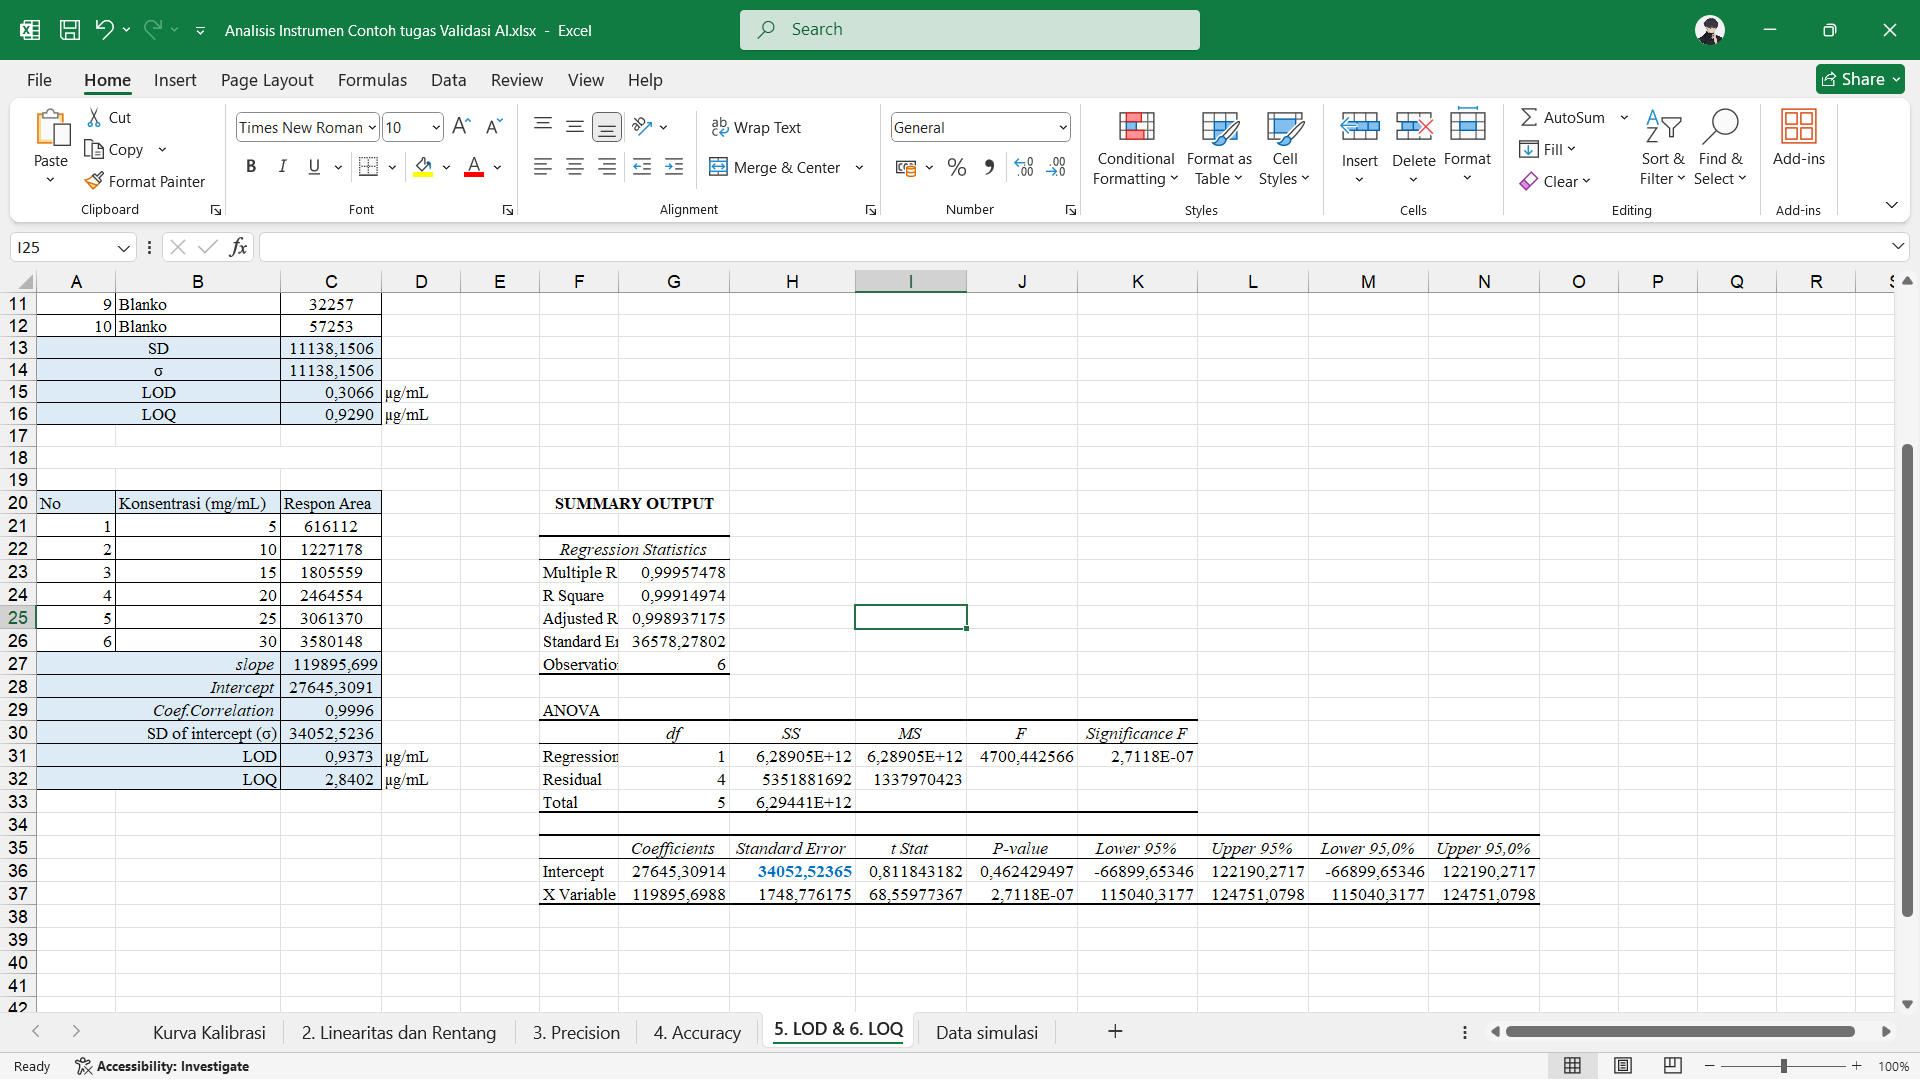Click the Percent Style icon
This screenshot has height=1080, width=1920.
(x=957, y=167)
